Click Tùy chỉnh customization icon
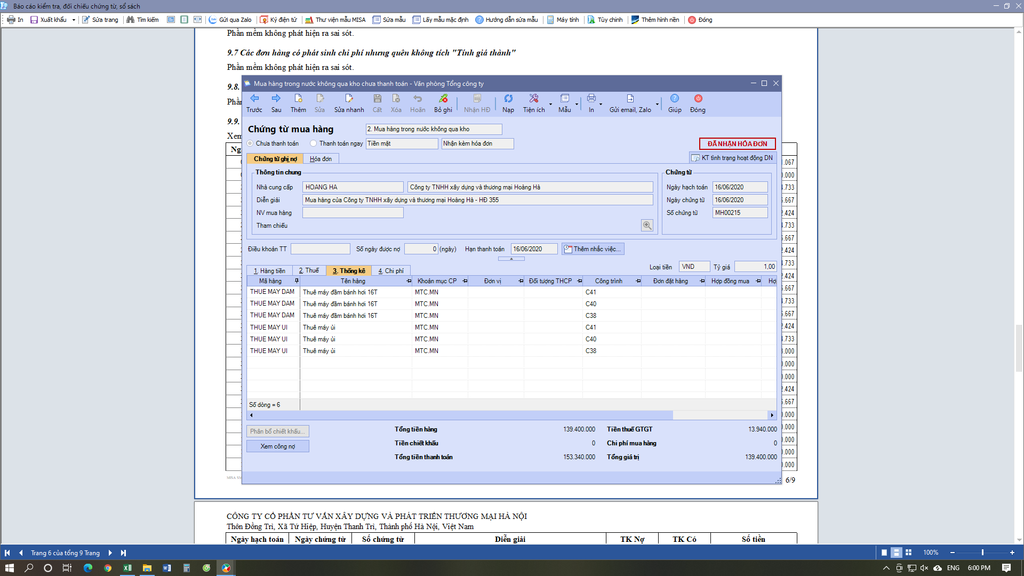The image size is (1024, 576). click(605, 20)
